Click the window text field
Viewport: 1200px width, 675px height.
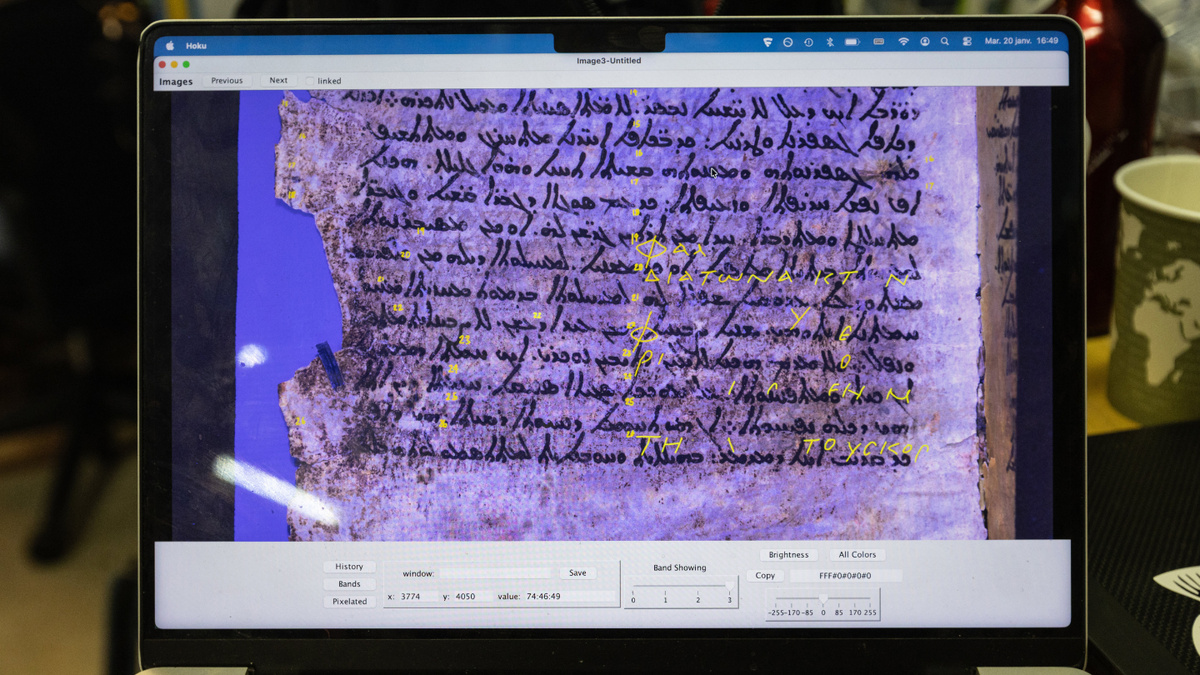point(495,573)
